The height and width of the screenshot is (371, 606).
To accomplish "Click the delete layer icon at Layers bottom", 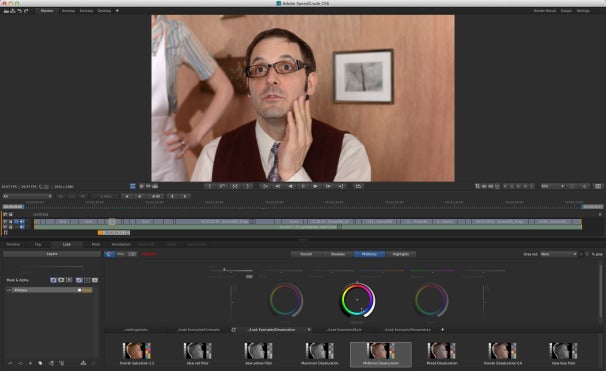I will [62, 363].
